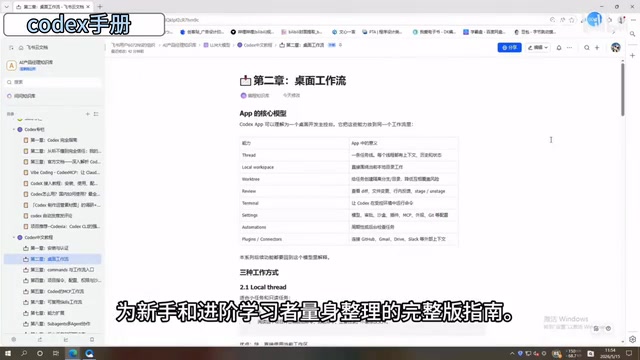Click the document vertical scrollbar thumb
The width and height of the screenshot is (640, 360).
622,89
